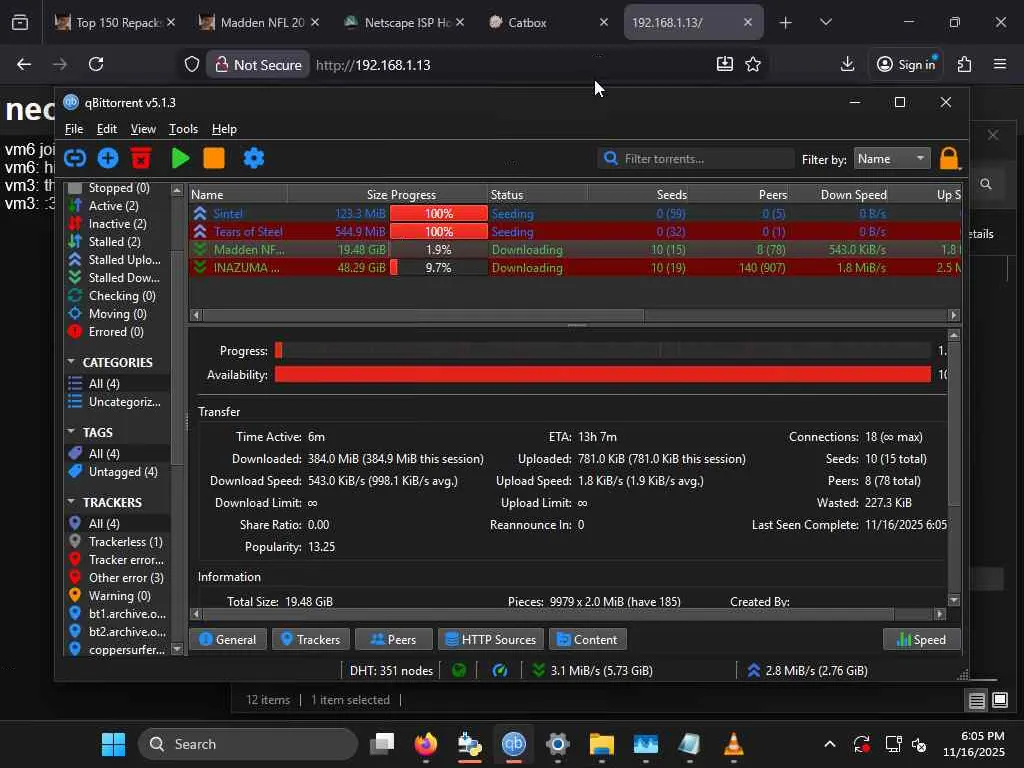The height and width of the screenshot is (768, 1024).
Task: Sort torrents by Down Speed column
Action: click(839, 194)
